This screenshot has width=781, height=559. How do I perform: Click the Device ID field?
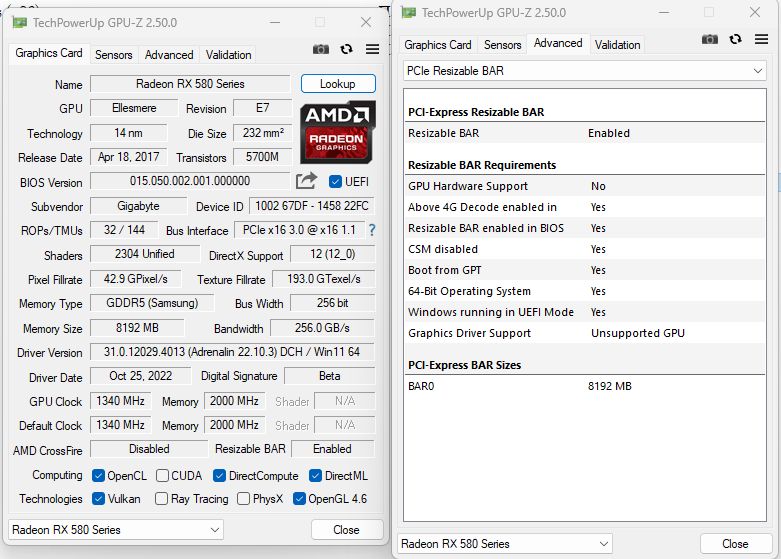click(x=312, y=206)
